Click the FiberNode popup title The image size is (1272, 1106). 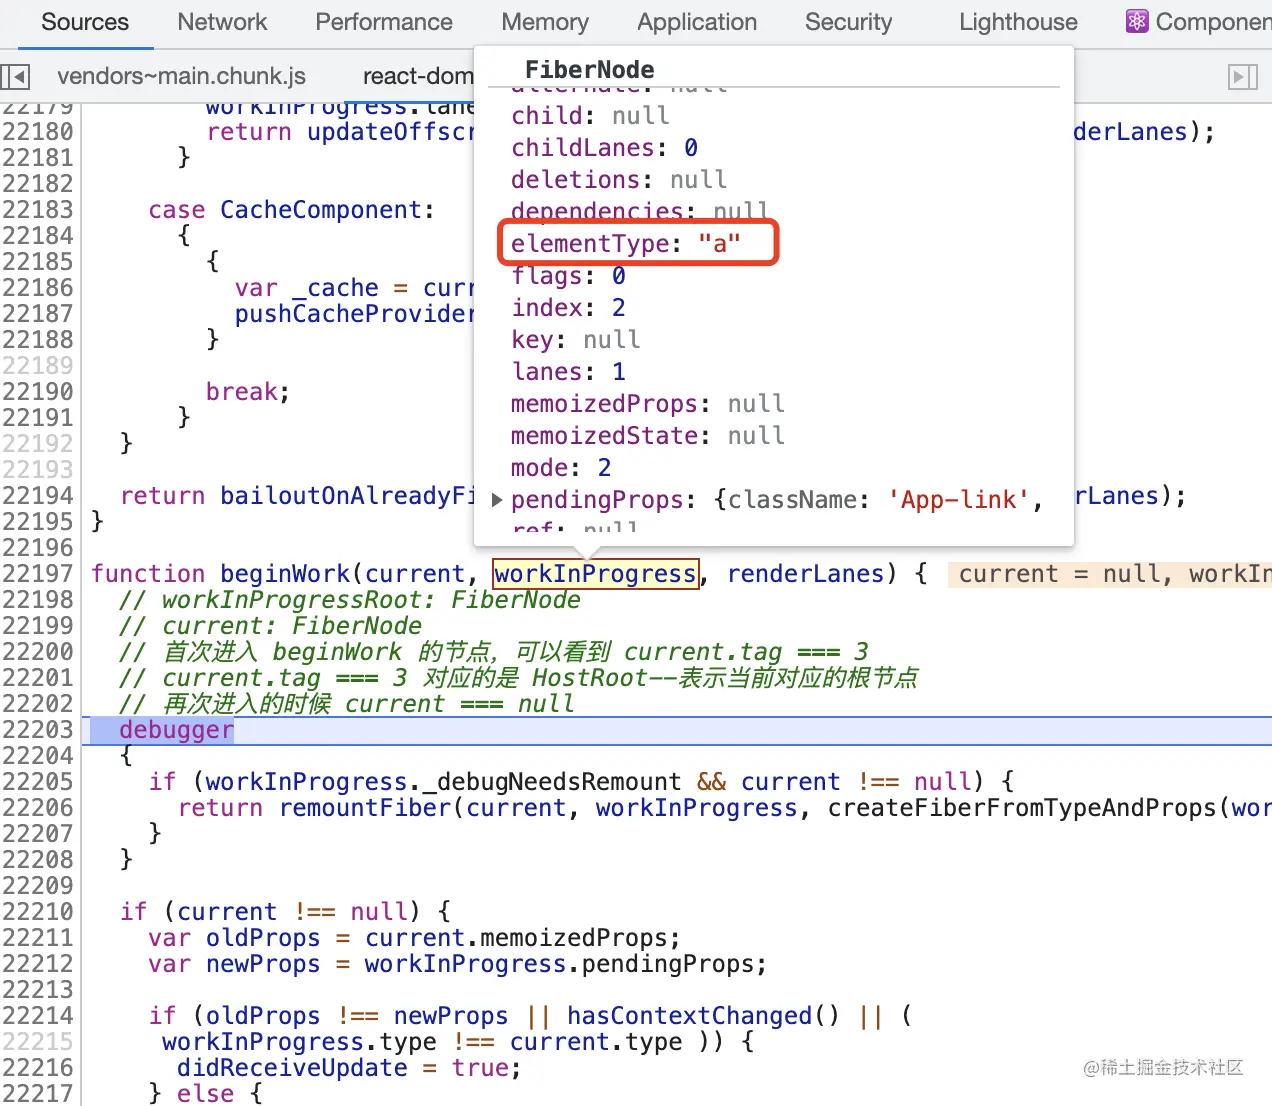[590, 70]
